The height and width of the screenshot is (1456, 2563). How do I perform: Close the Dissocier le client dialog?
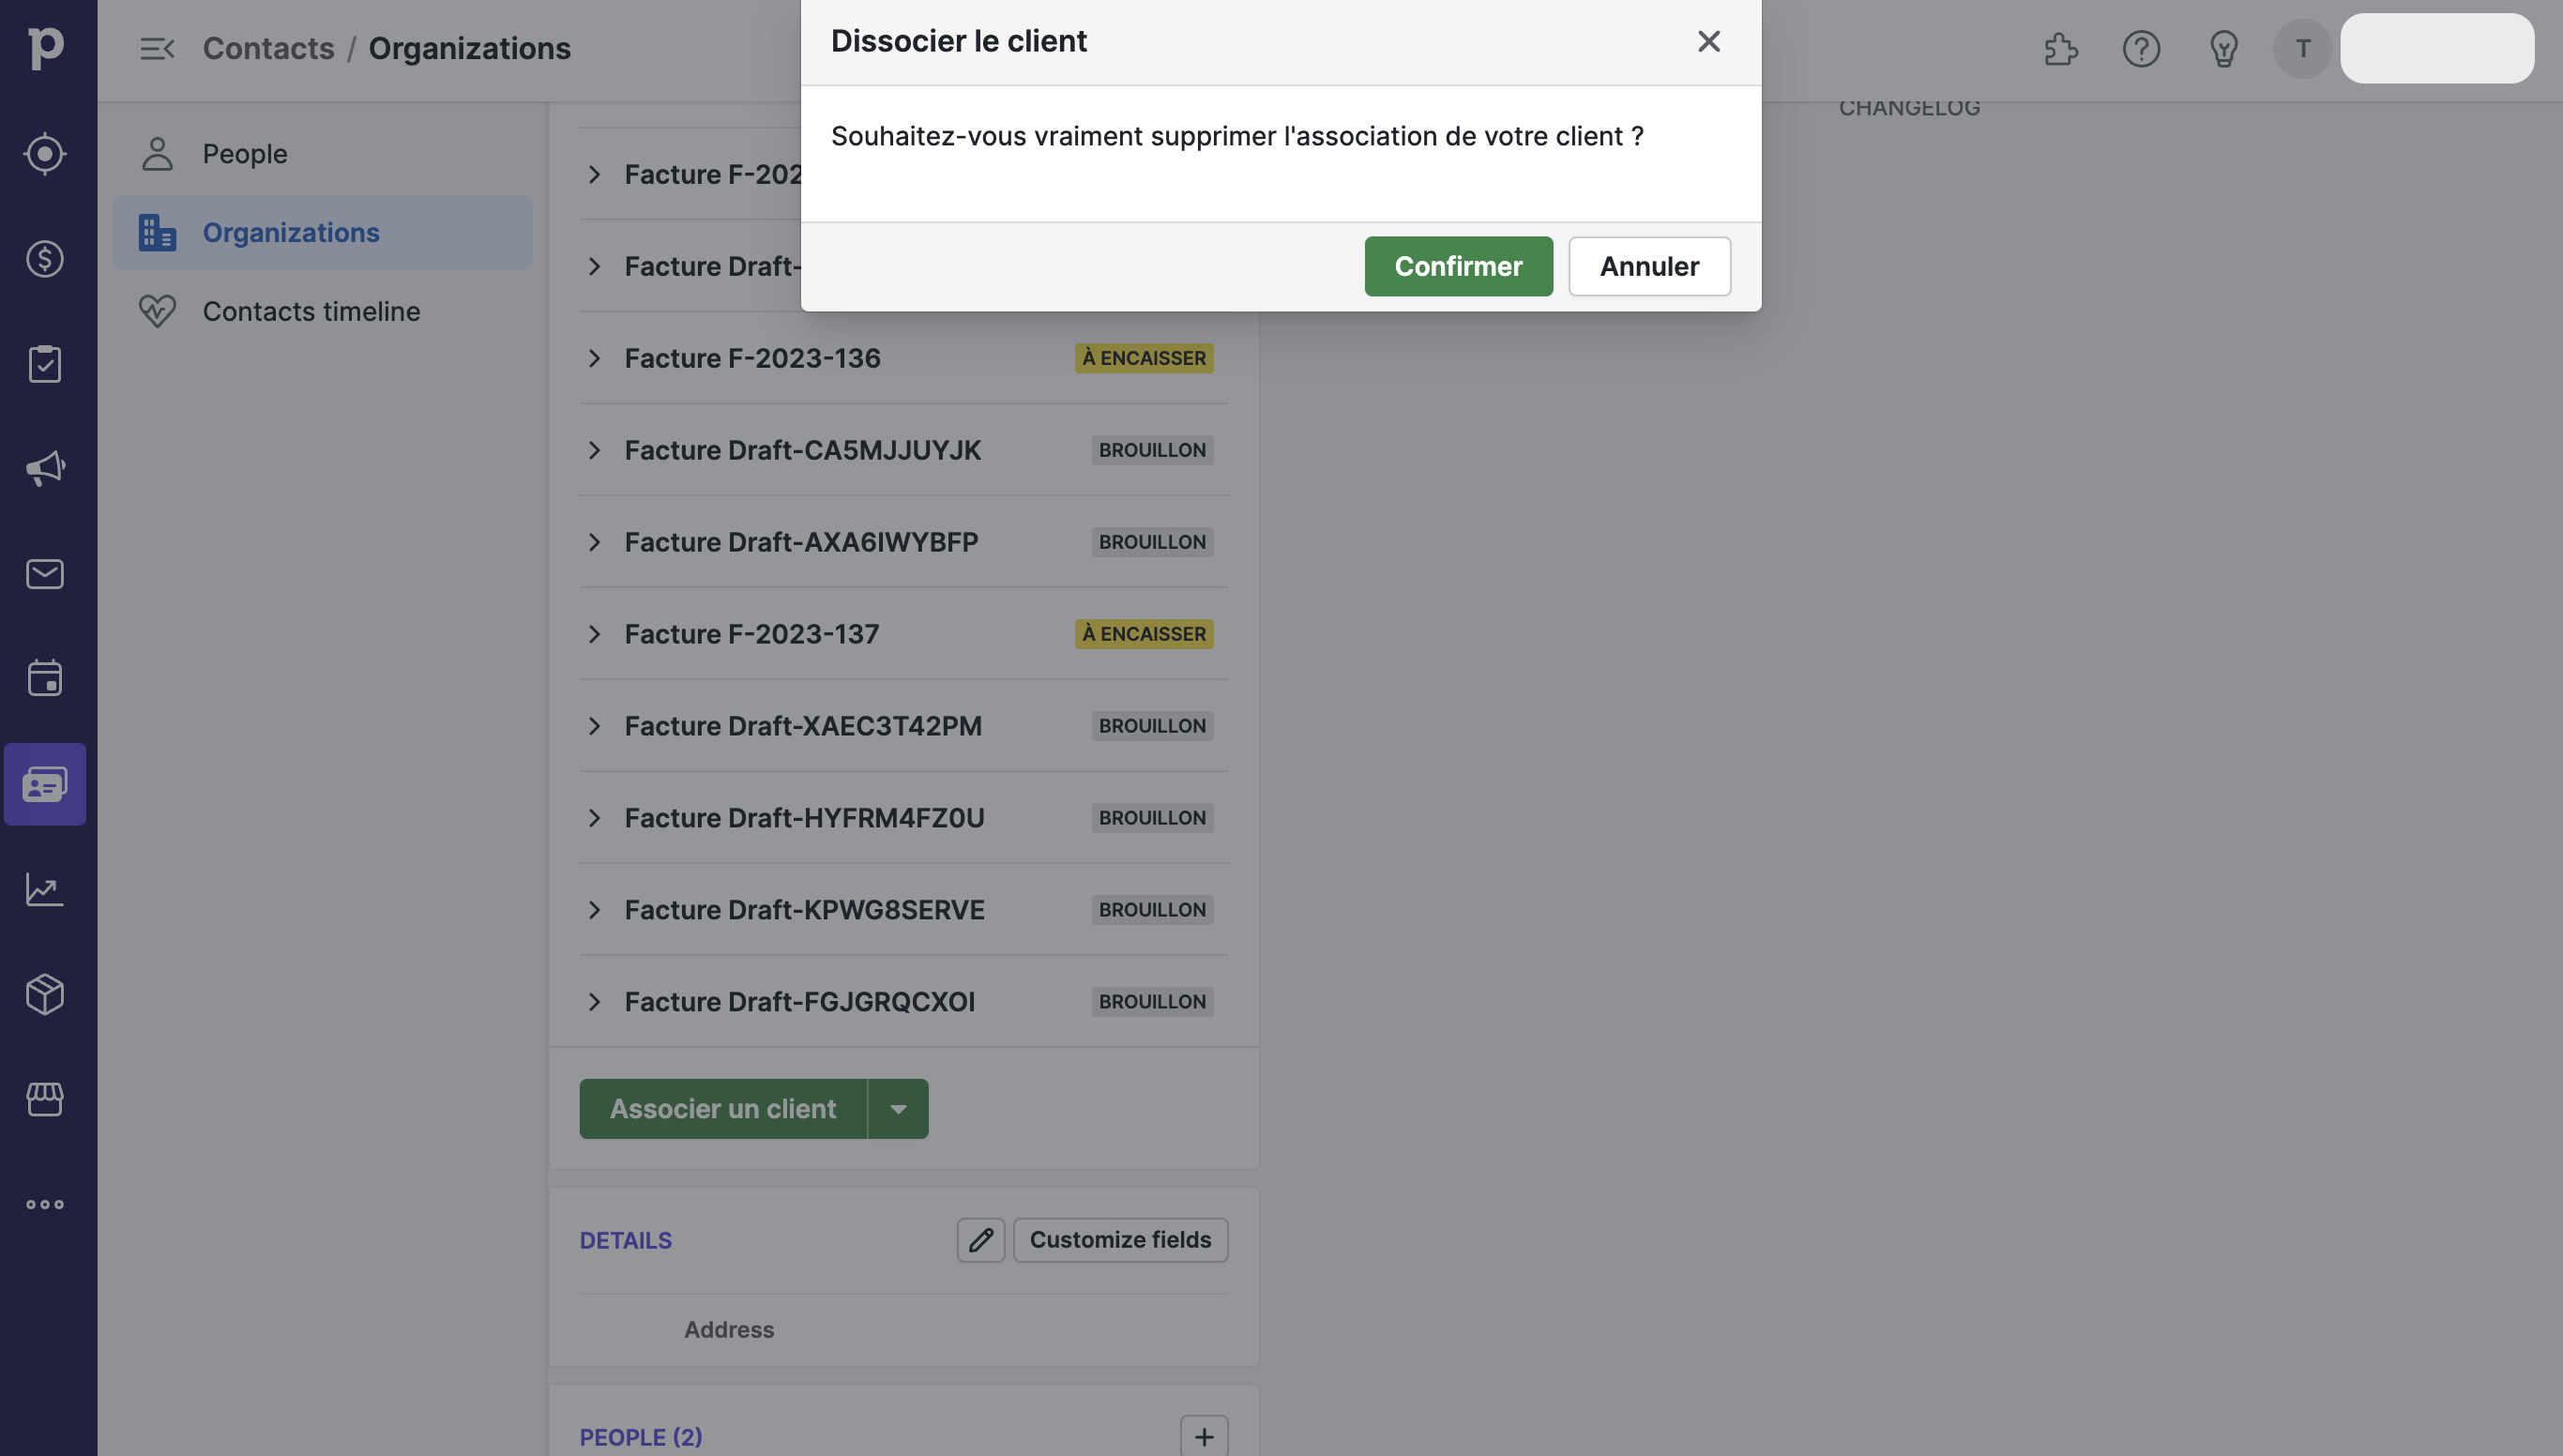click(1708, 41)
